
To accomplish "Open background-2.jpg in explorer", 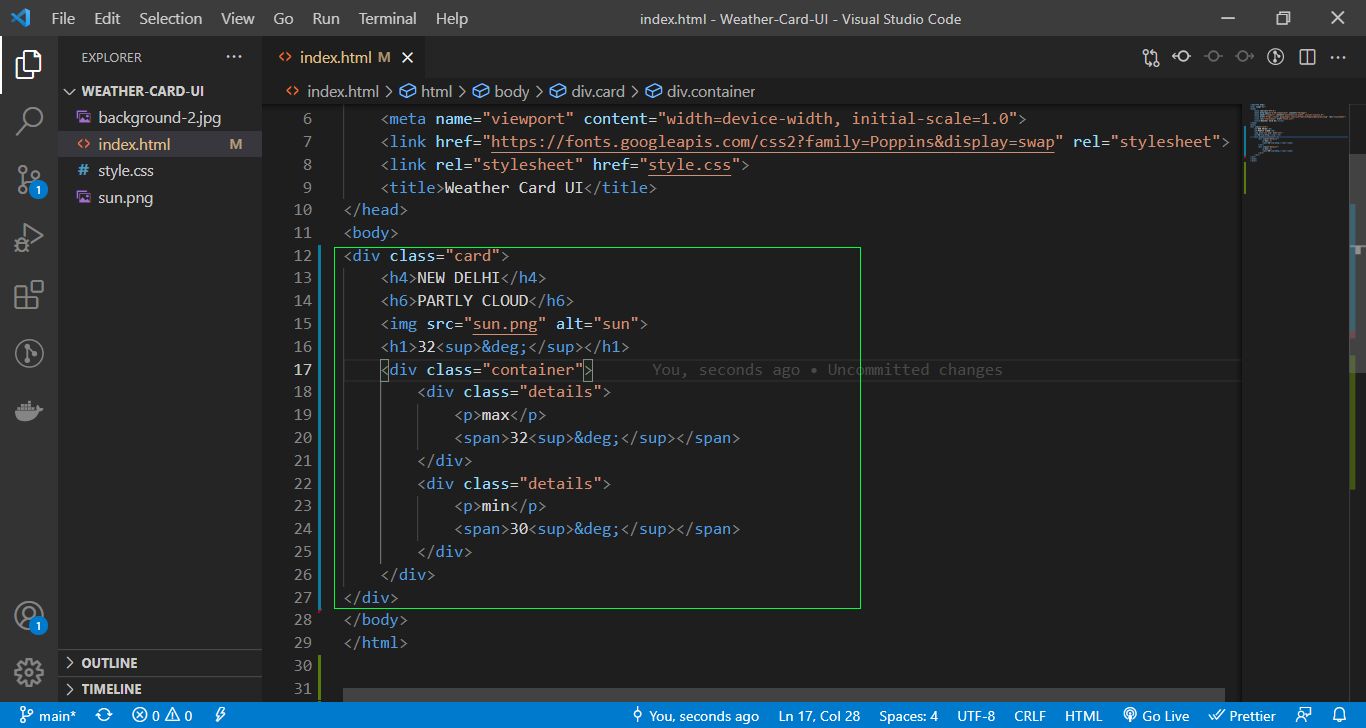I will click(x=160, y=118).
